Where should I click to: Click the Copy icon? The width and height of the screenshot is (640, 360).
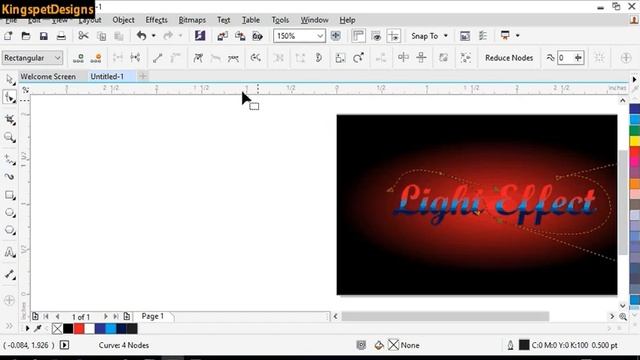[x=101, y=36]
